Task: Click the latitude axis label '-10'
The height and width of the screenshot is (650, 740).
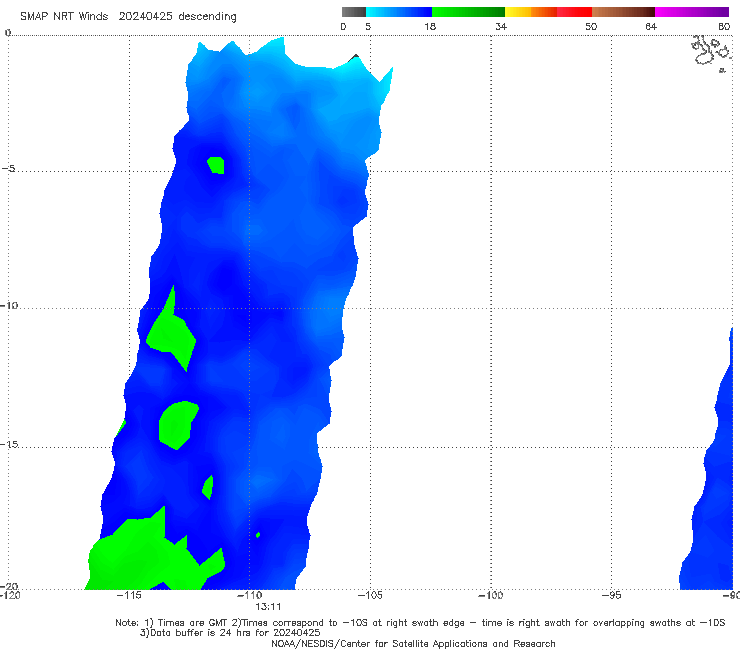Action: [9, 305]
